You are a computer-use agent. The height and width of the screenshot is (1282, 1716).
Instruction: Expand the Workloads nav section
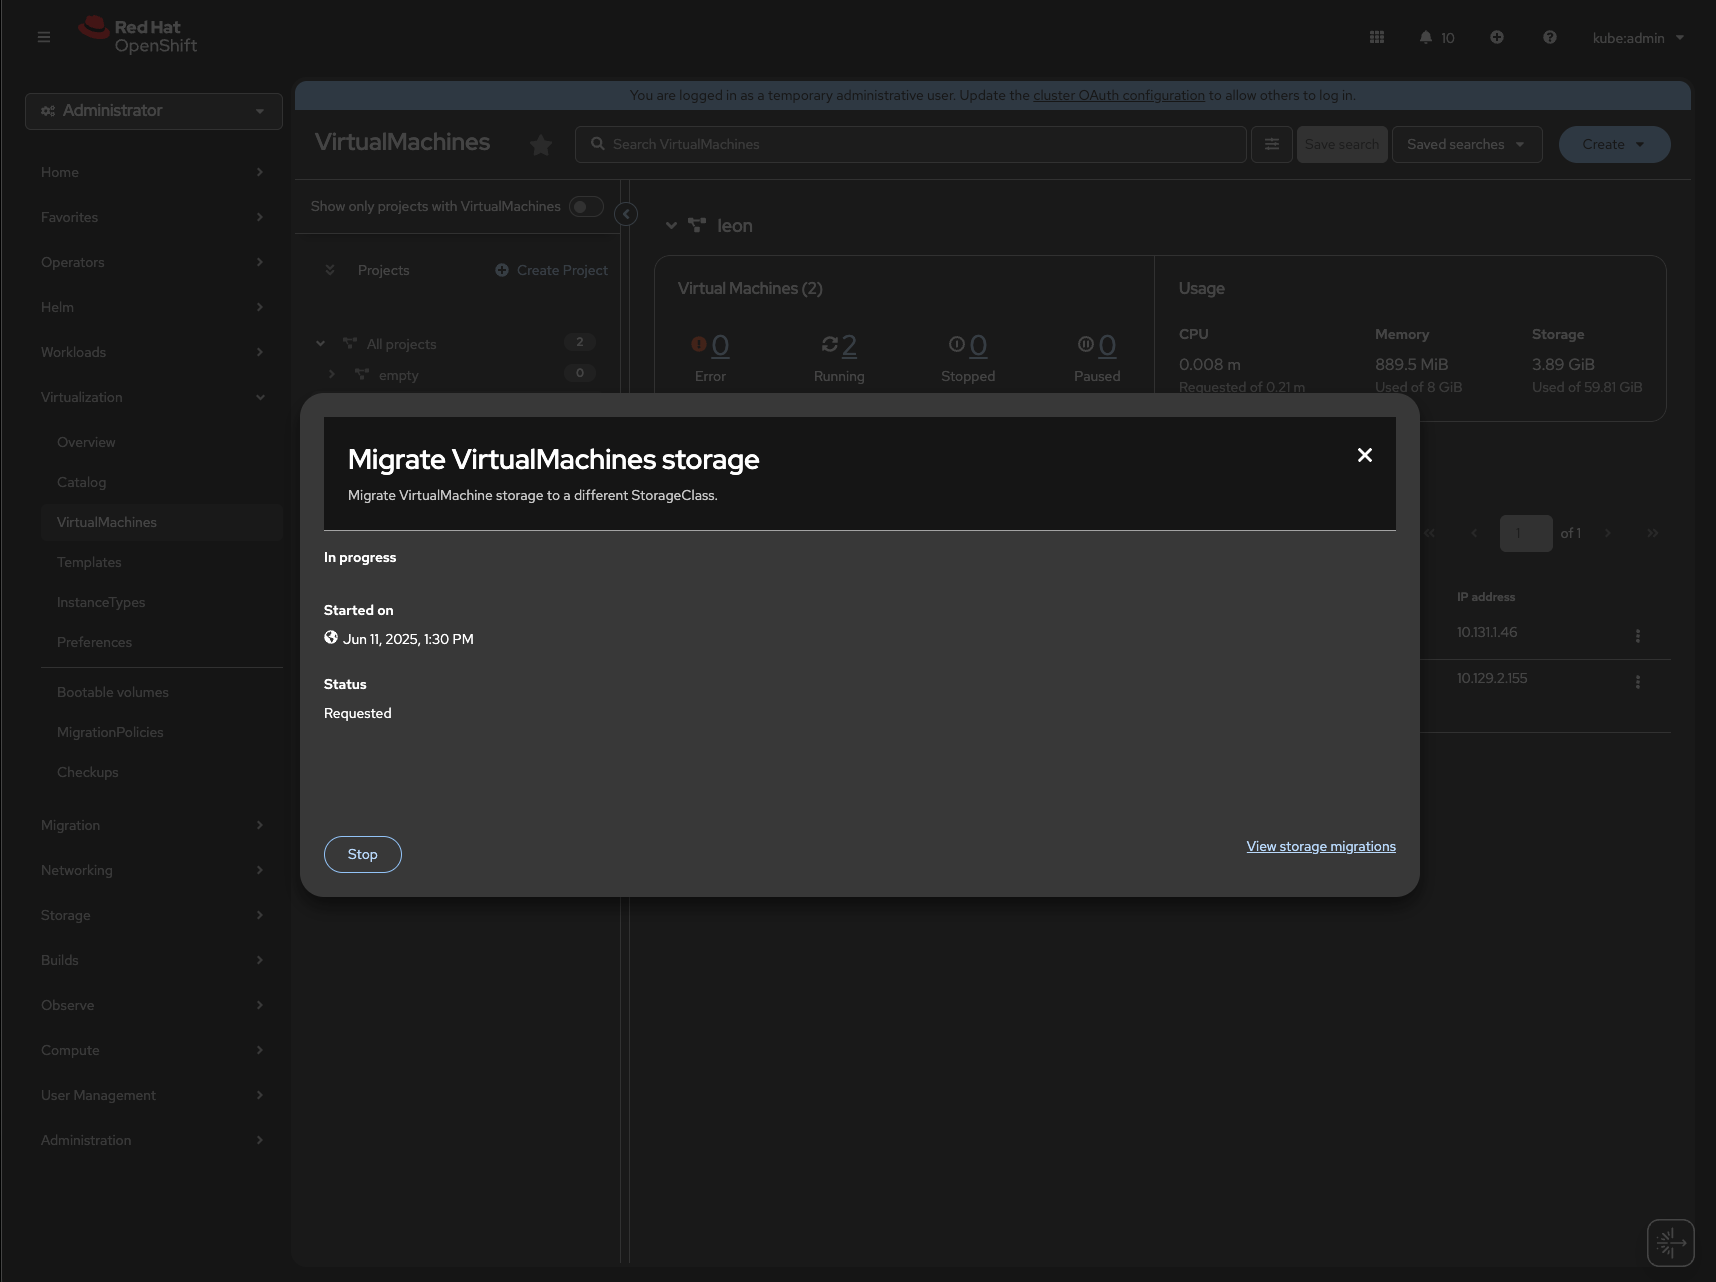(x=154, y=352)
